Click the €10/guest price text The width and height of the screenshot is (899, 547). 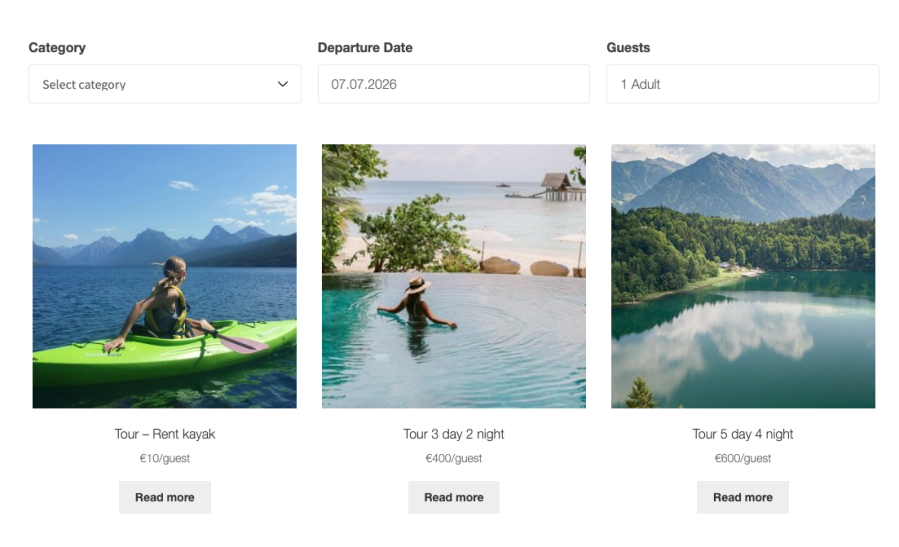pyautogui.click(x=165, y=458)
